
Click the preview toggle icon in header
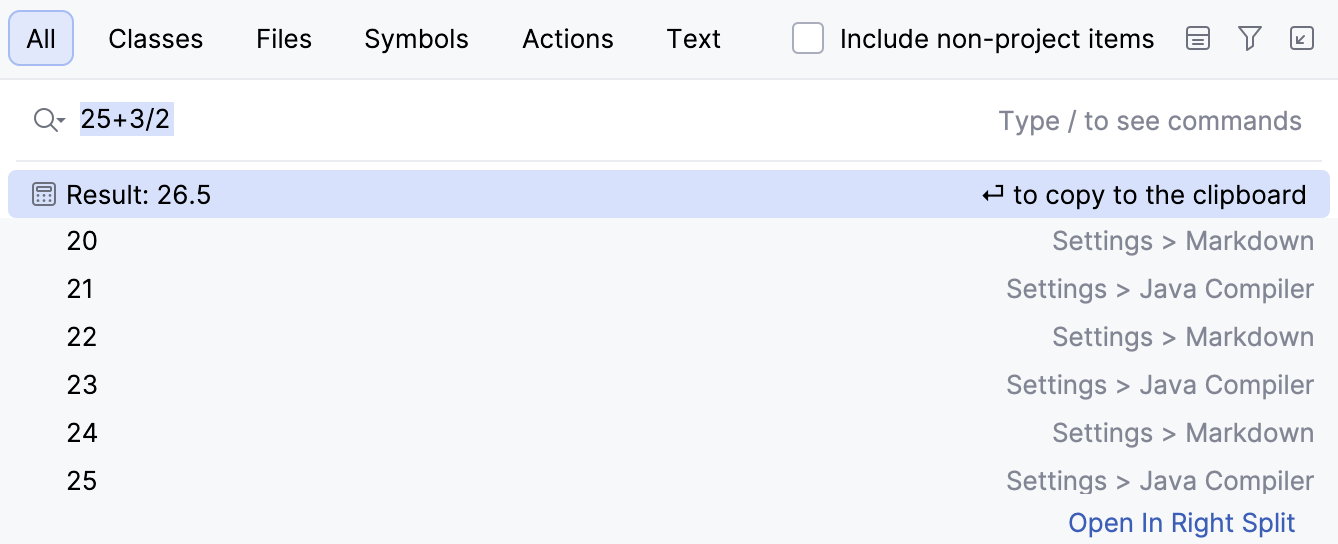(x=1197, y=39)
